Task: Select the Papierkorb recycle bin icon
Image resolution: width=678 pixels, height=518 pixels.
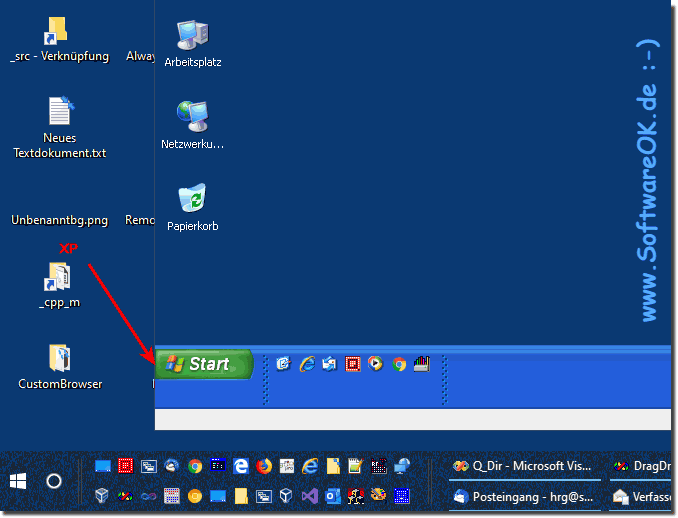Action: [193, 208]
